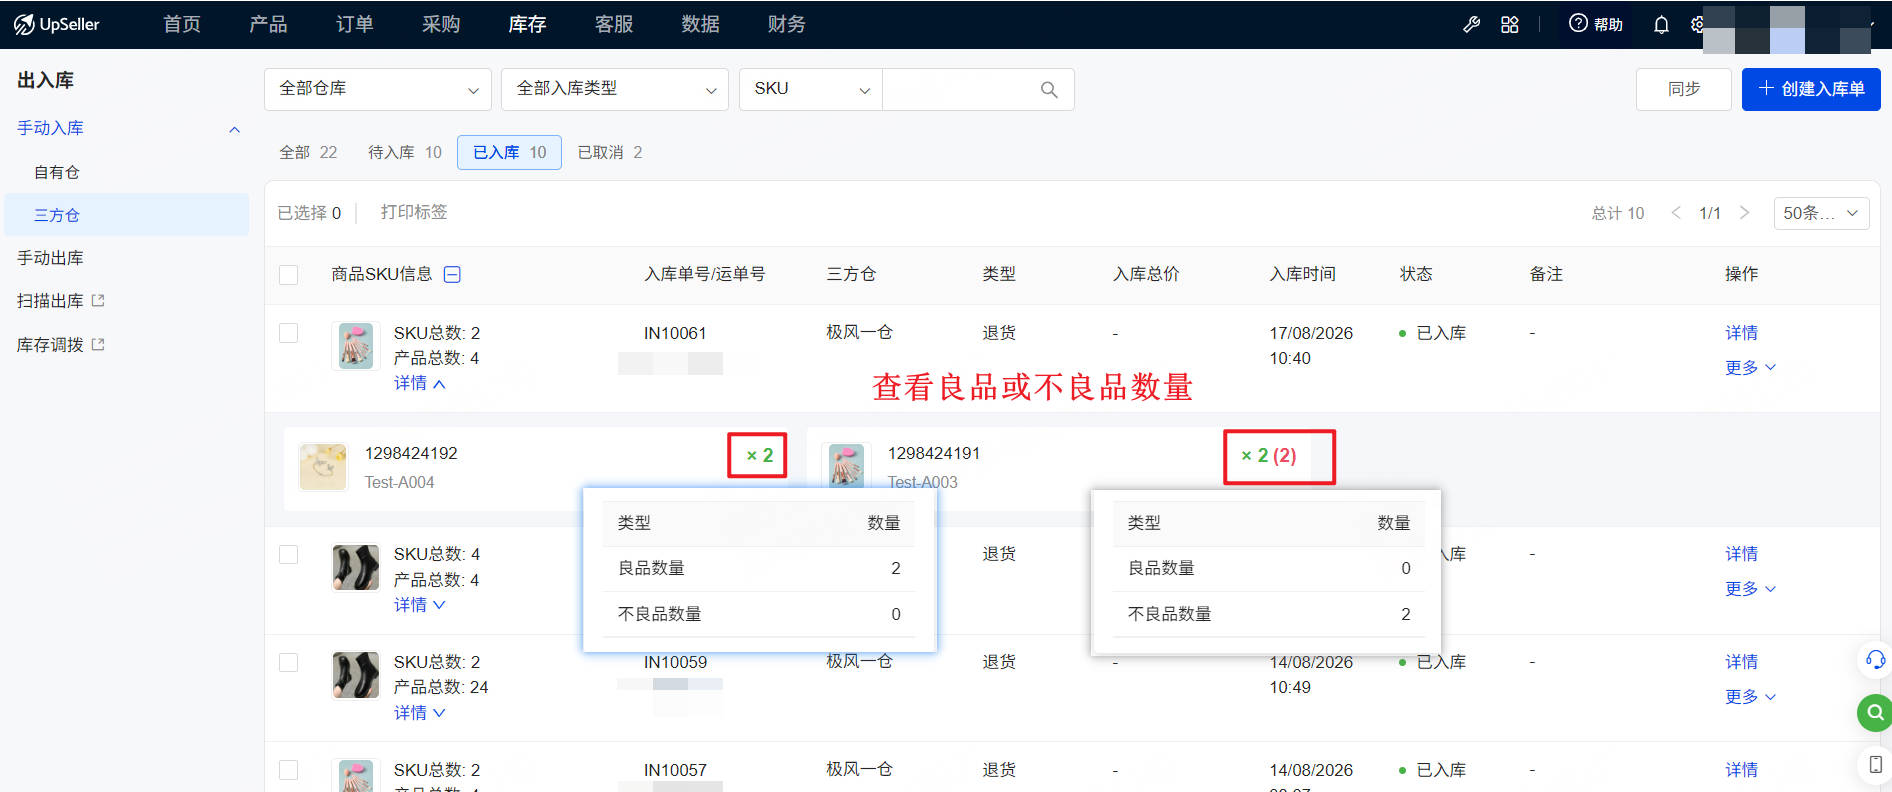This screenshot has width=1892, height=792.
Task: Open the notification bell
Action: 1661,24
